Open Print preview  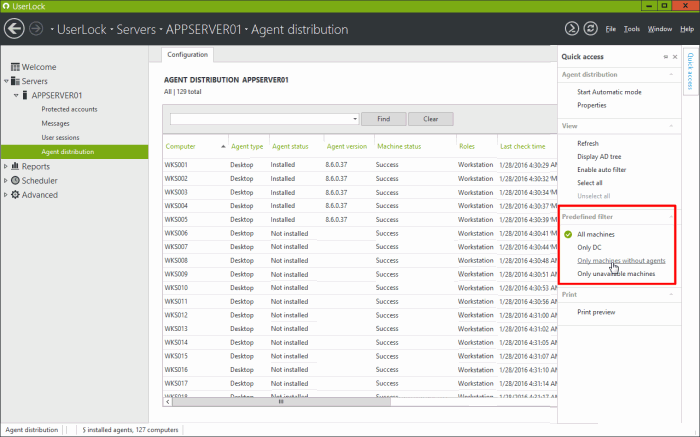[x=596, y=312]
